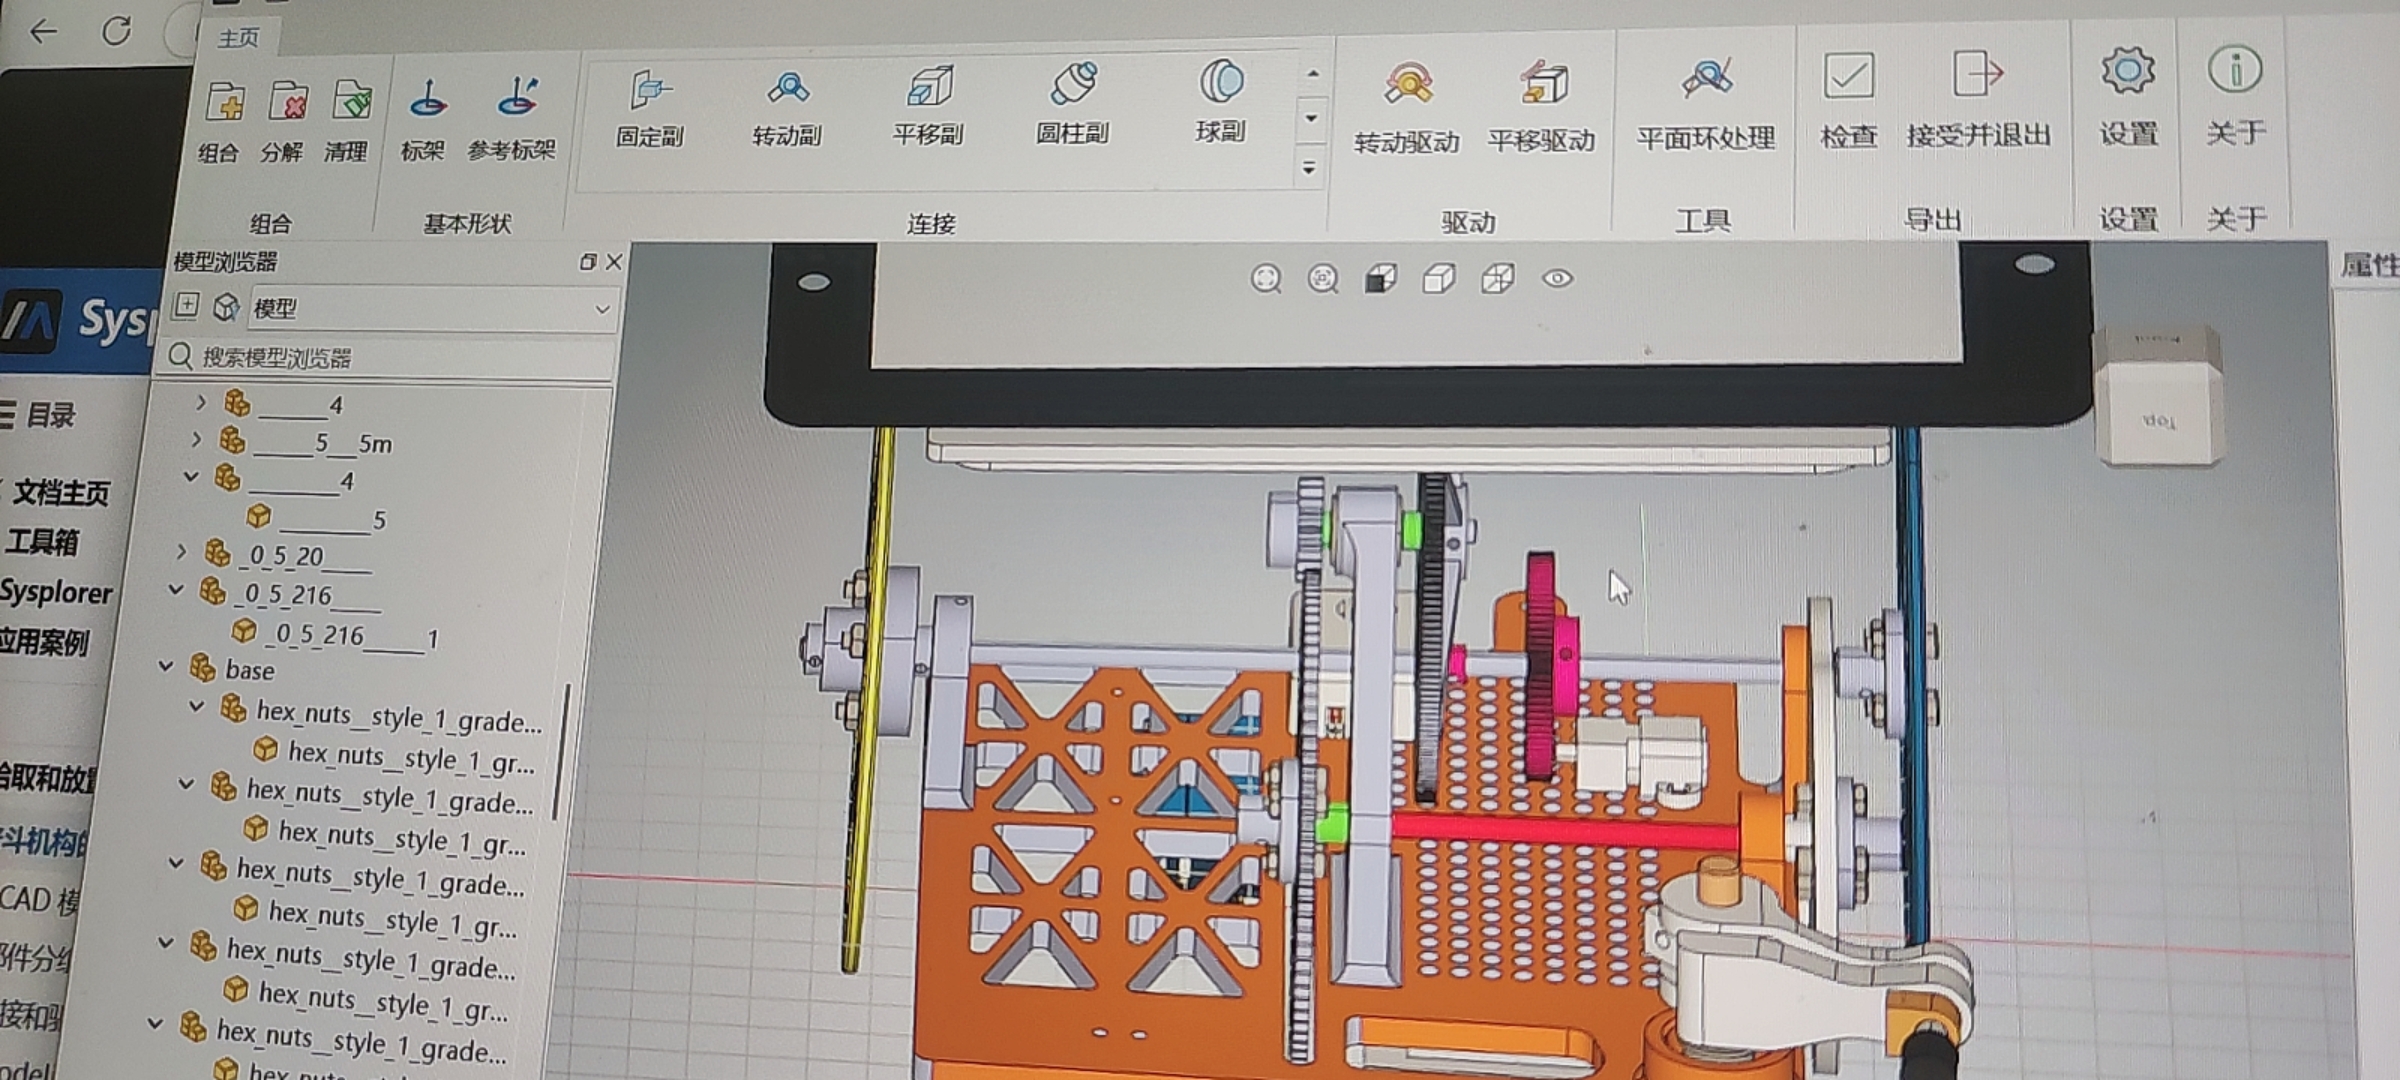Toggle the eye visibility icon in the viewport toolbar
Screen dimensions: 2400x1080
click(1557, 279)
